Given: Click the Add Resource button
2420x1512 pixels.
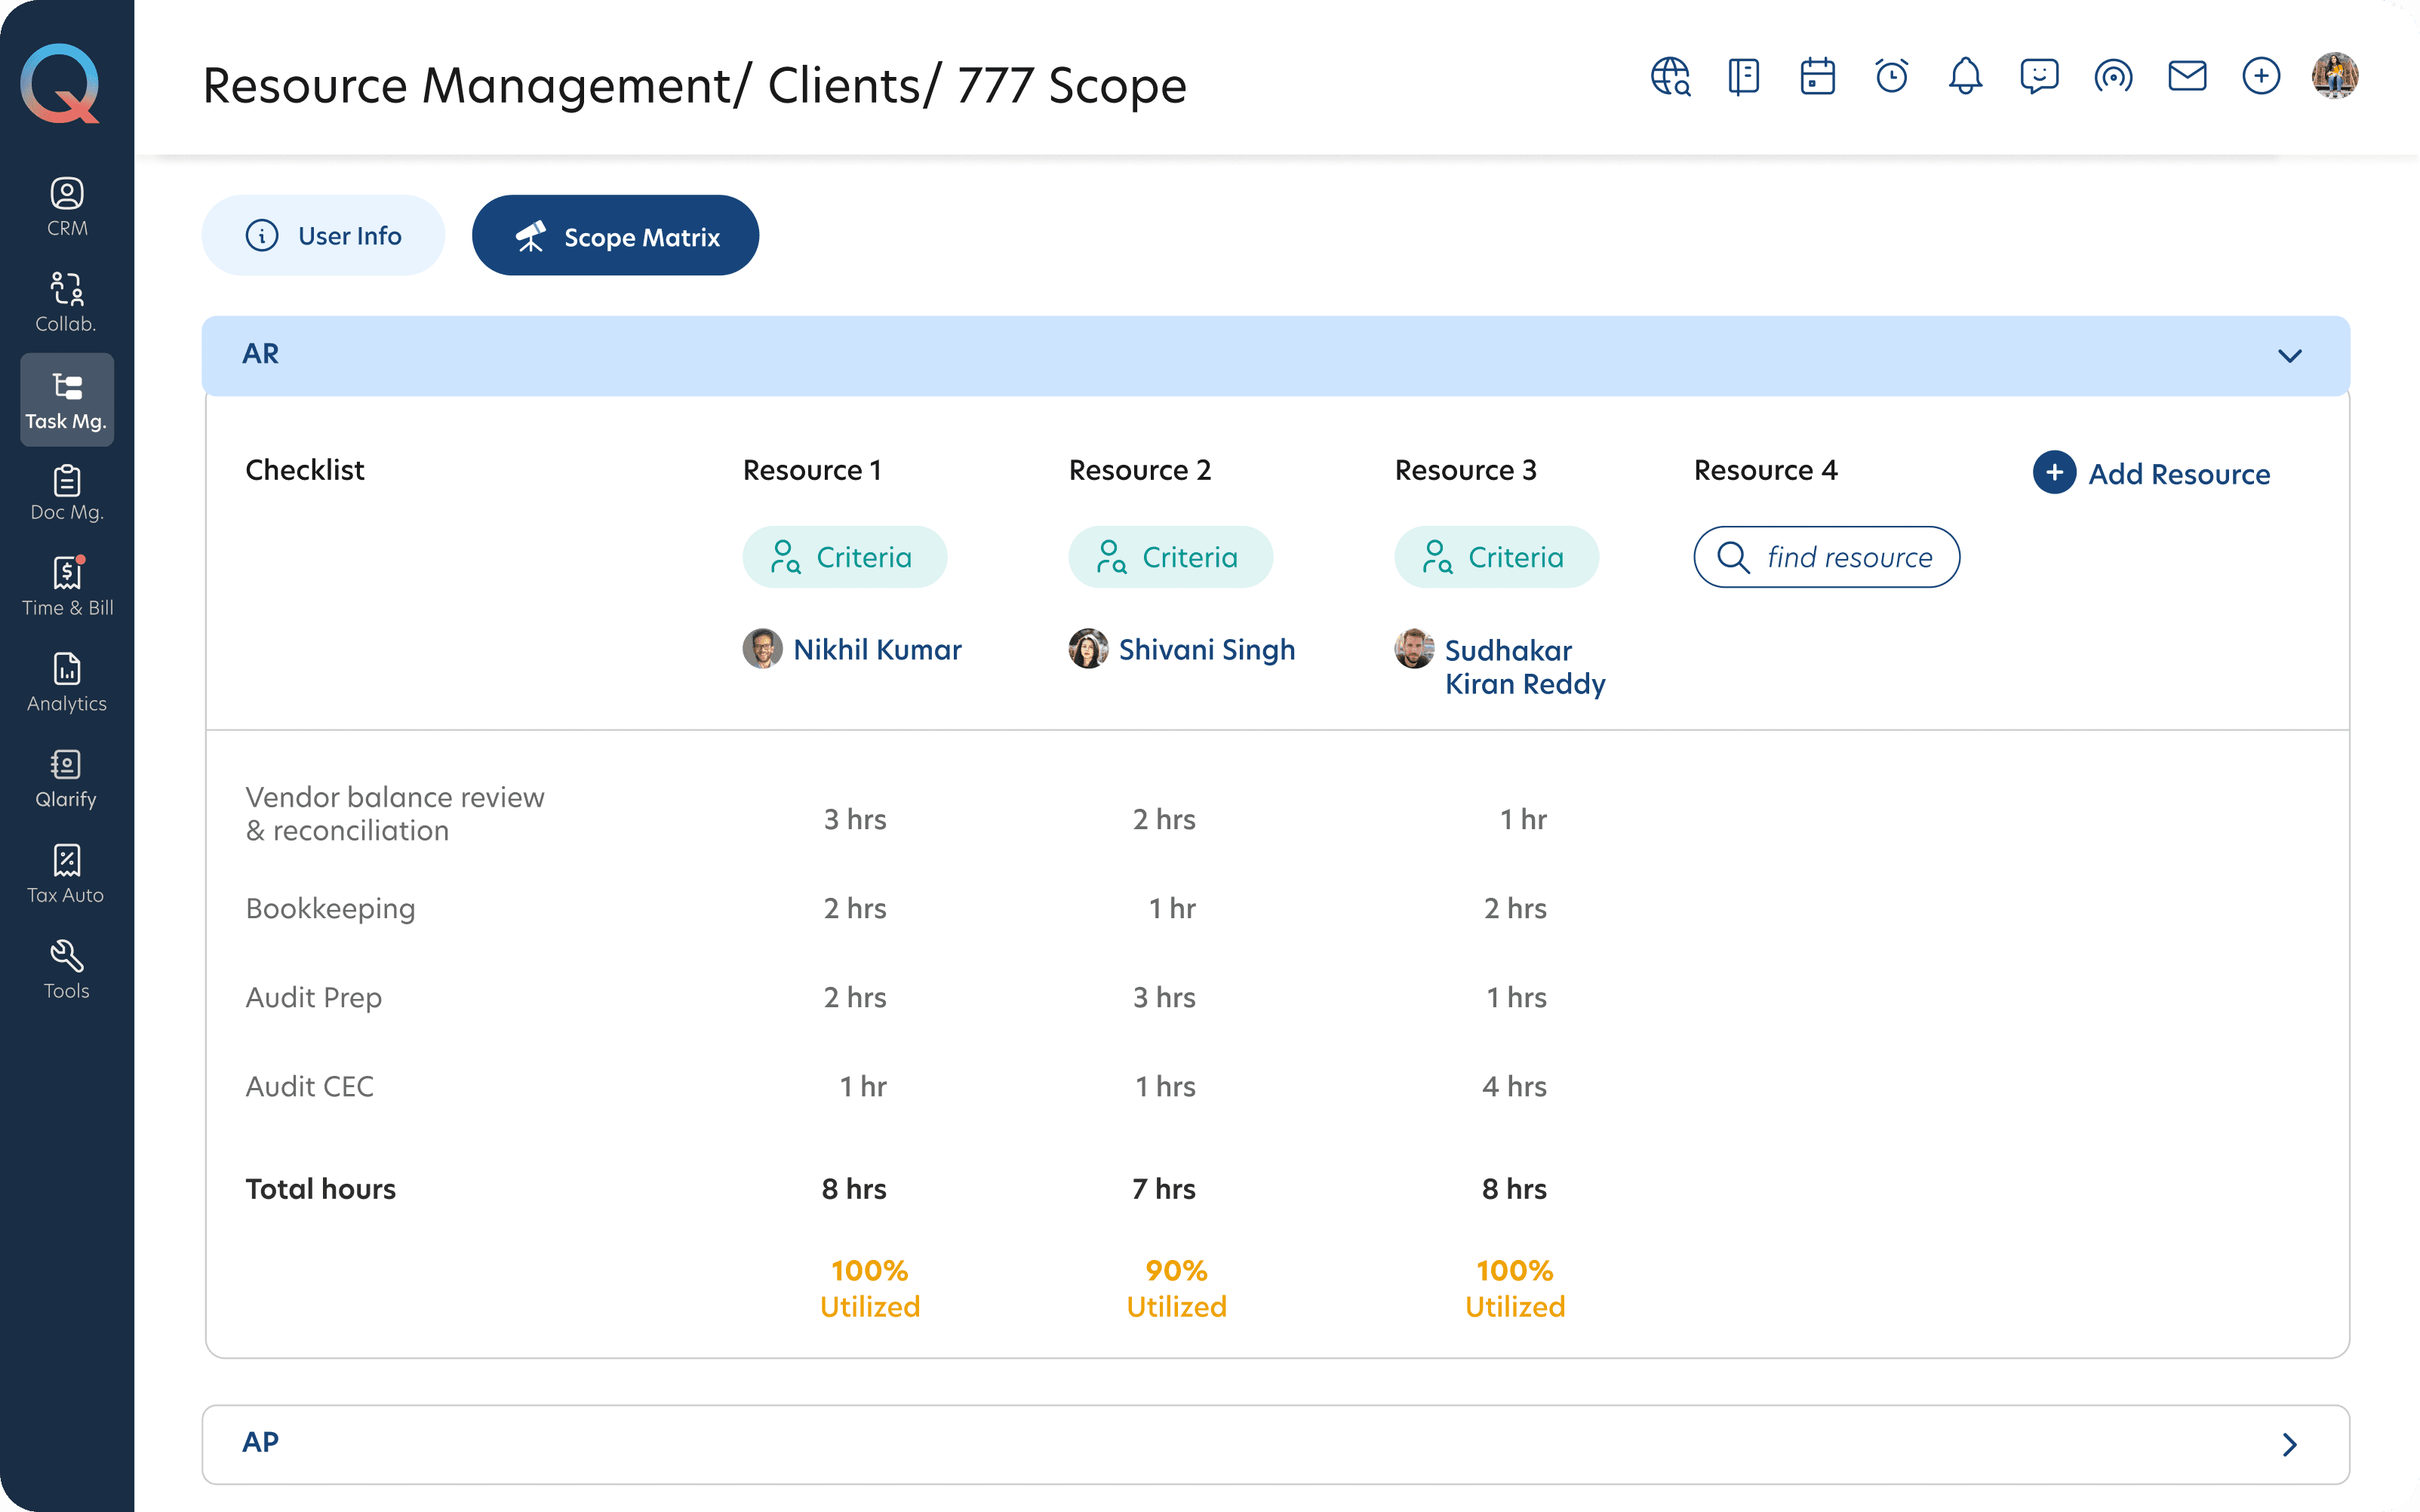Looking at the screenshot, I should pyautogui.click(x=2152, y=473).
